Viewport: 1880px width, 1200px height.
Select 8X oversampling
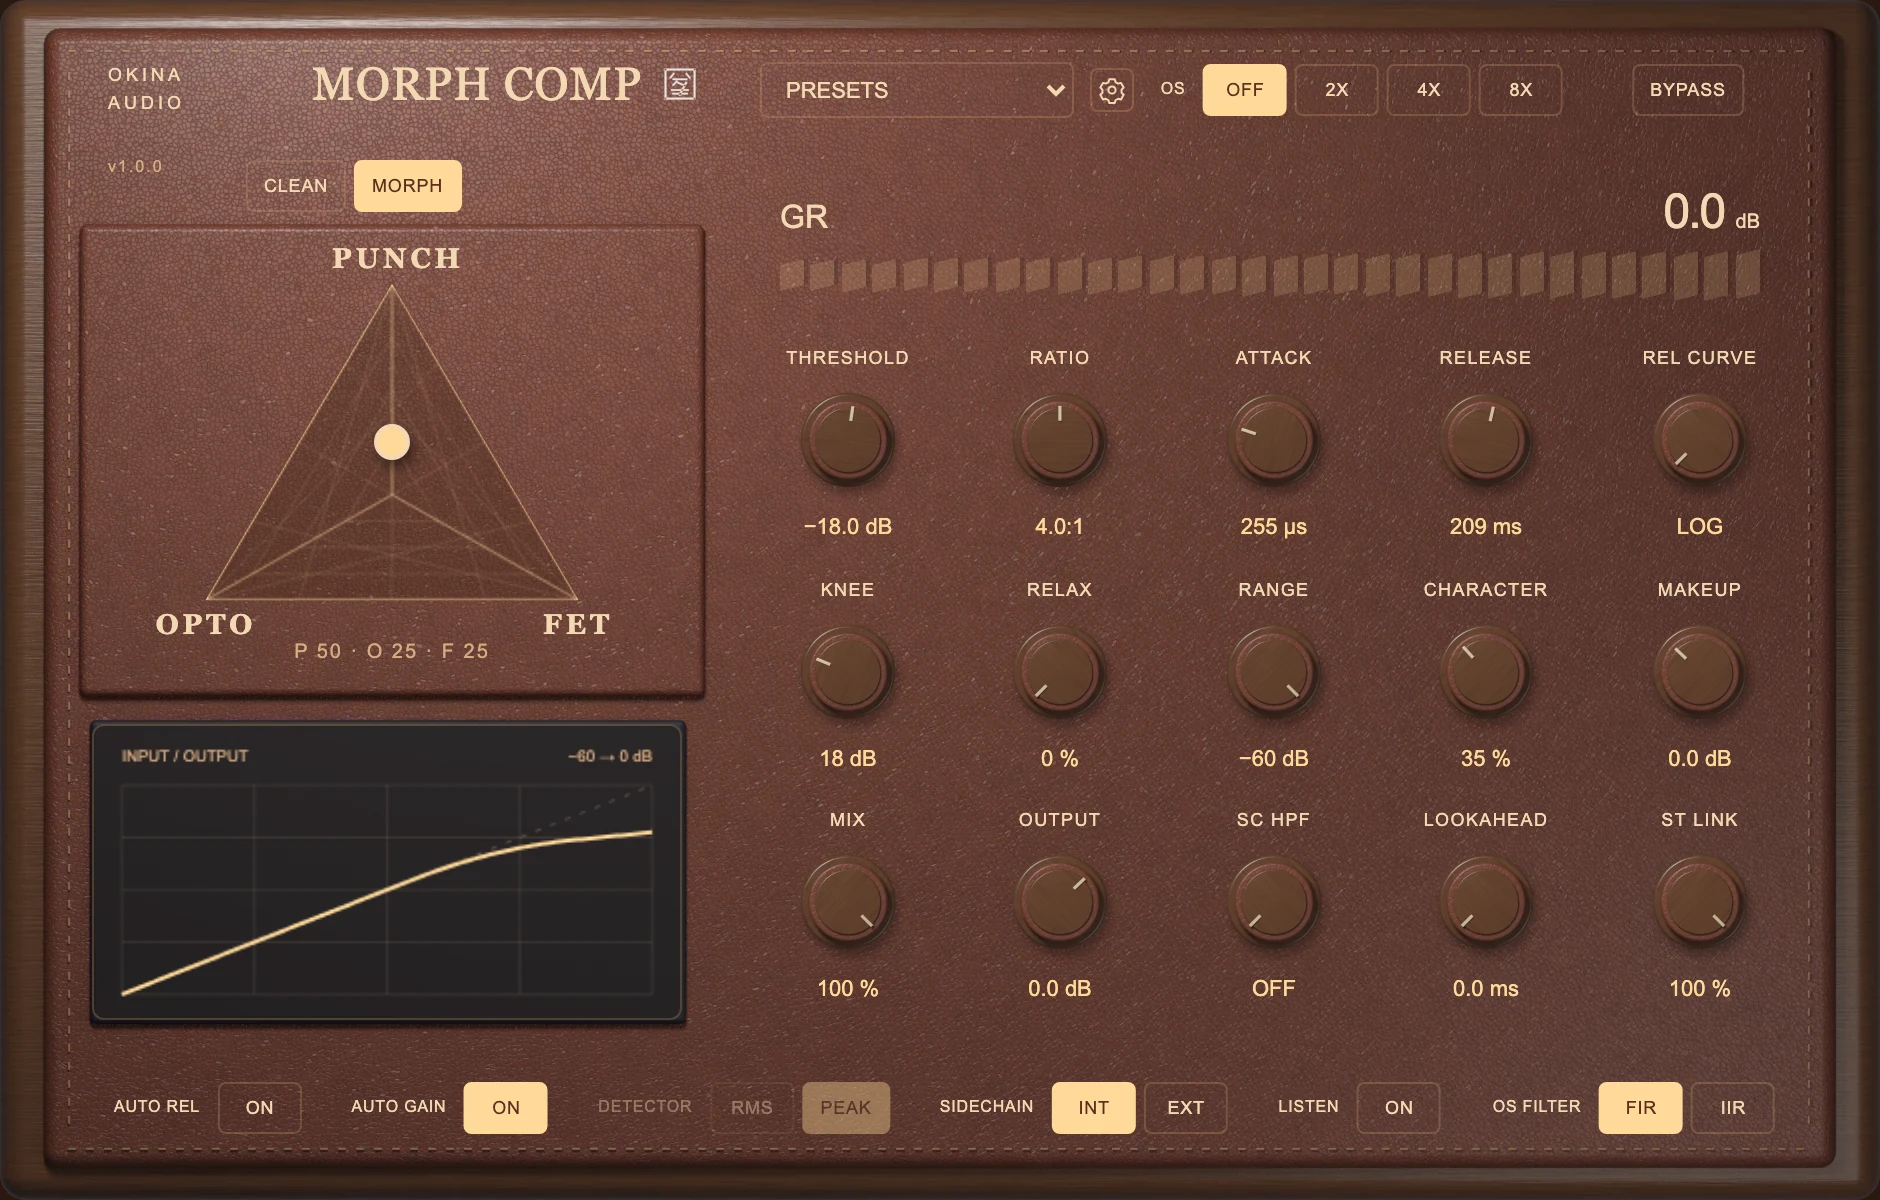pyautogui.click(x=1520, y=90)
